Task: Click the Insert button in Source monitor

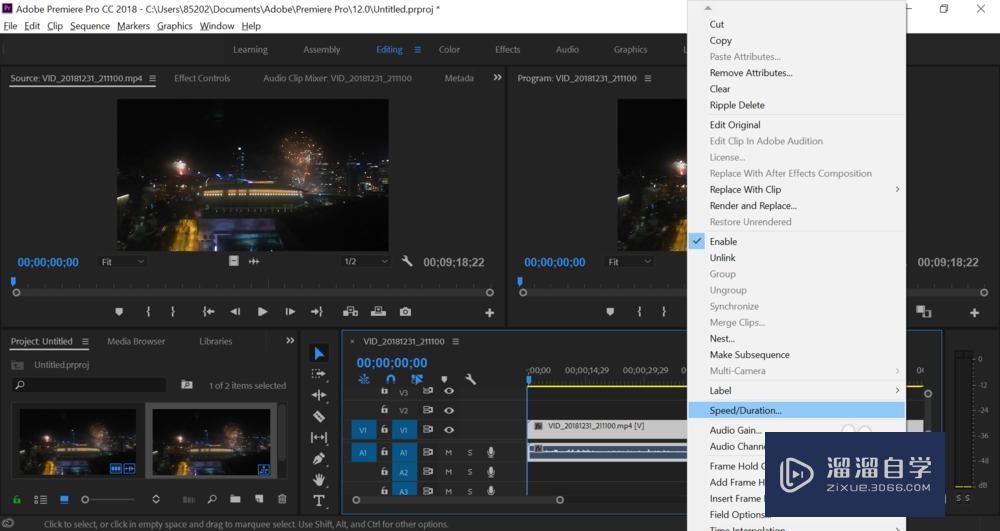Action: coord(350,312)
